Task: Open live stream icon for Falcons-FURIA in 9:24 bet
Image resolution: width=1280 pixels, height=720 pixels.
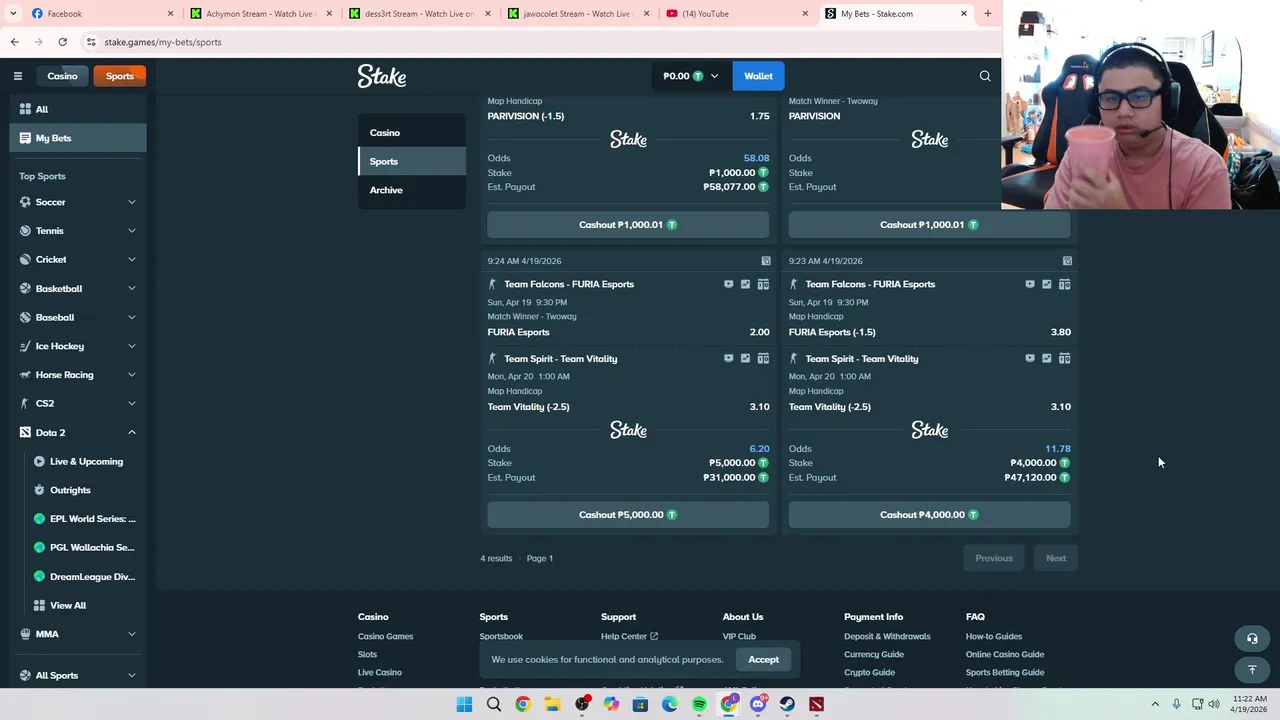Action: 728,284
